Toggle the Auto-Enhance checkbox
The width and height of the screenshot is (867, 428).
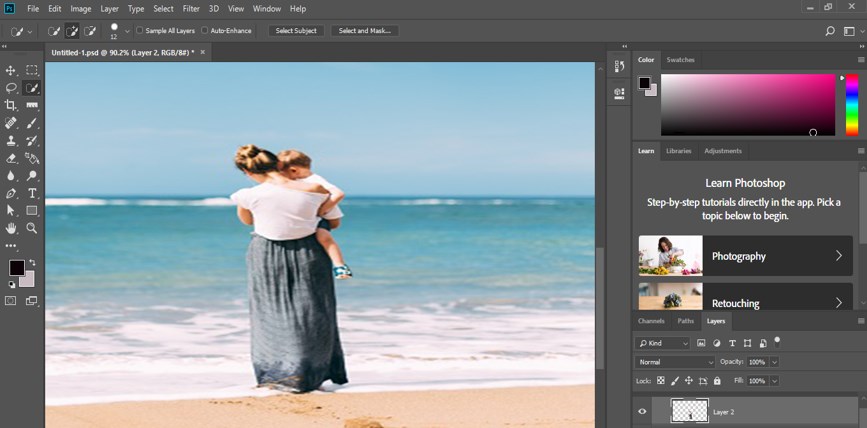(205, 31)
